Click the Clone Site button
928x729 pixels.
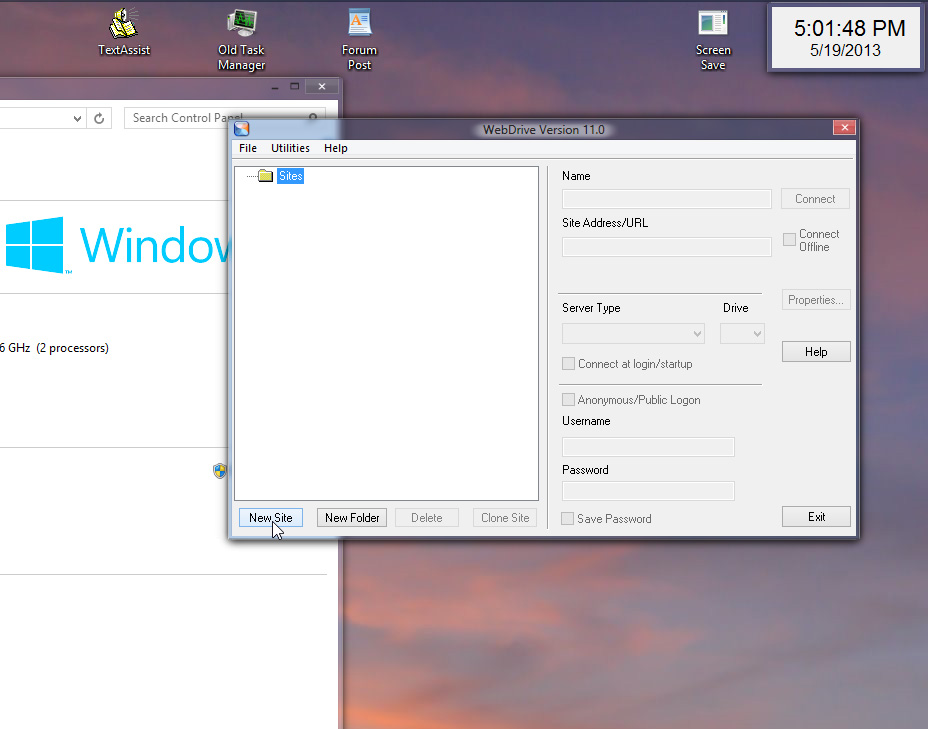pyautogui.click(x=505, y=518)
